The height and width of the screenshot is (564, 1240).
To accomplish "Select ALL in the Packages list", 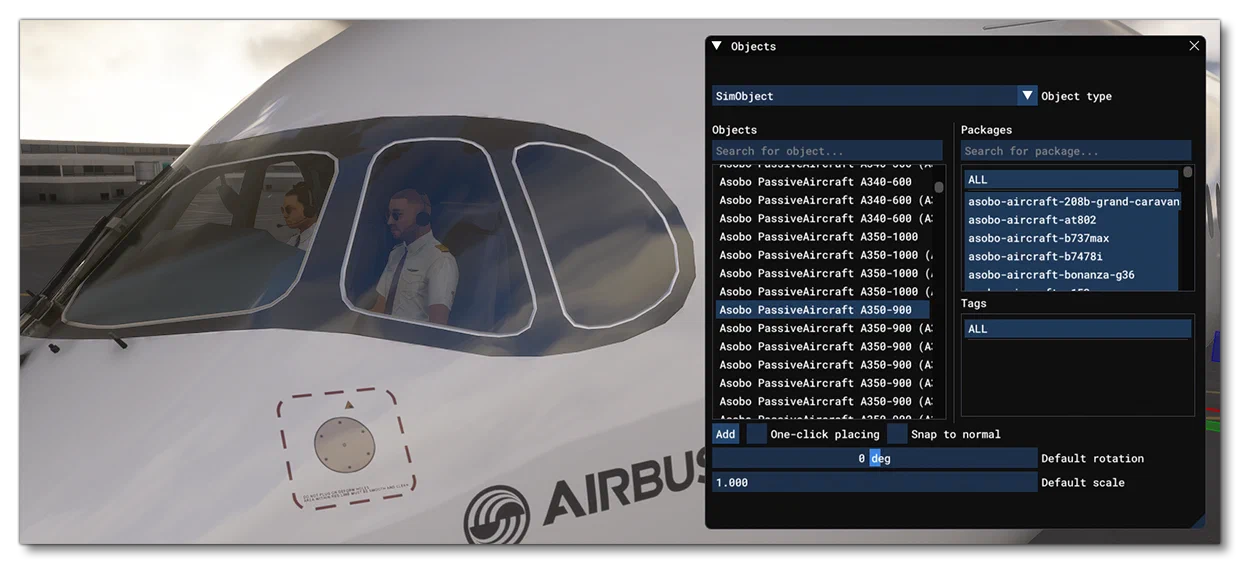I will (1072, 180).
